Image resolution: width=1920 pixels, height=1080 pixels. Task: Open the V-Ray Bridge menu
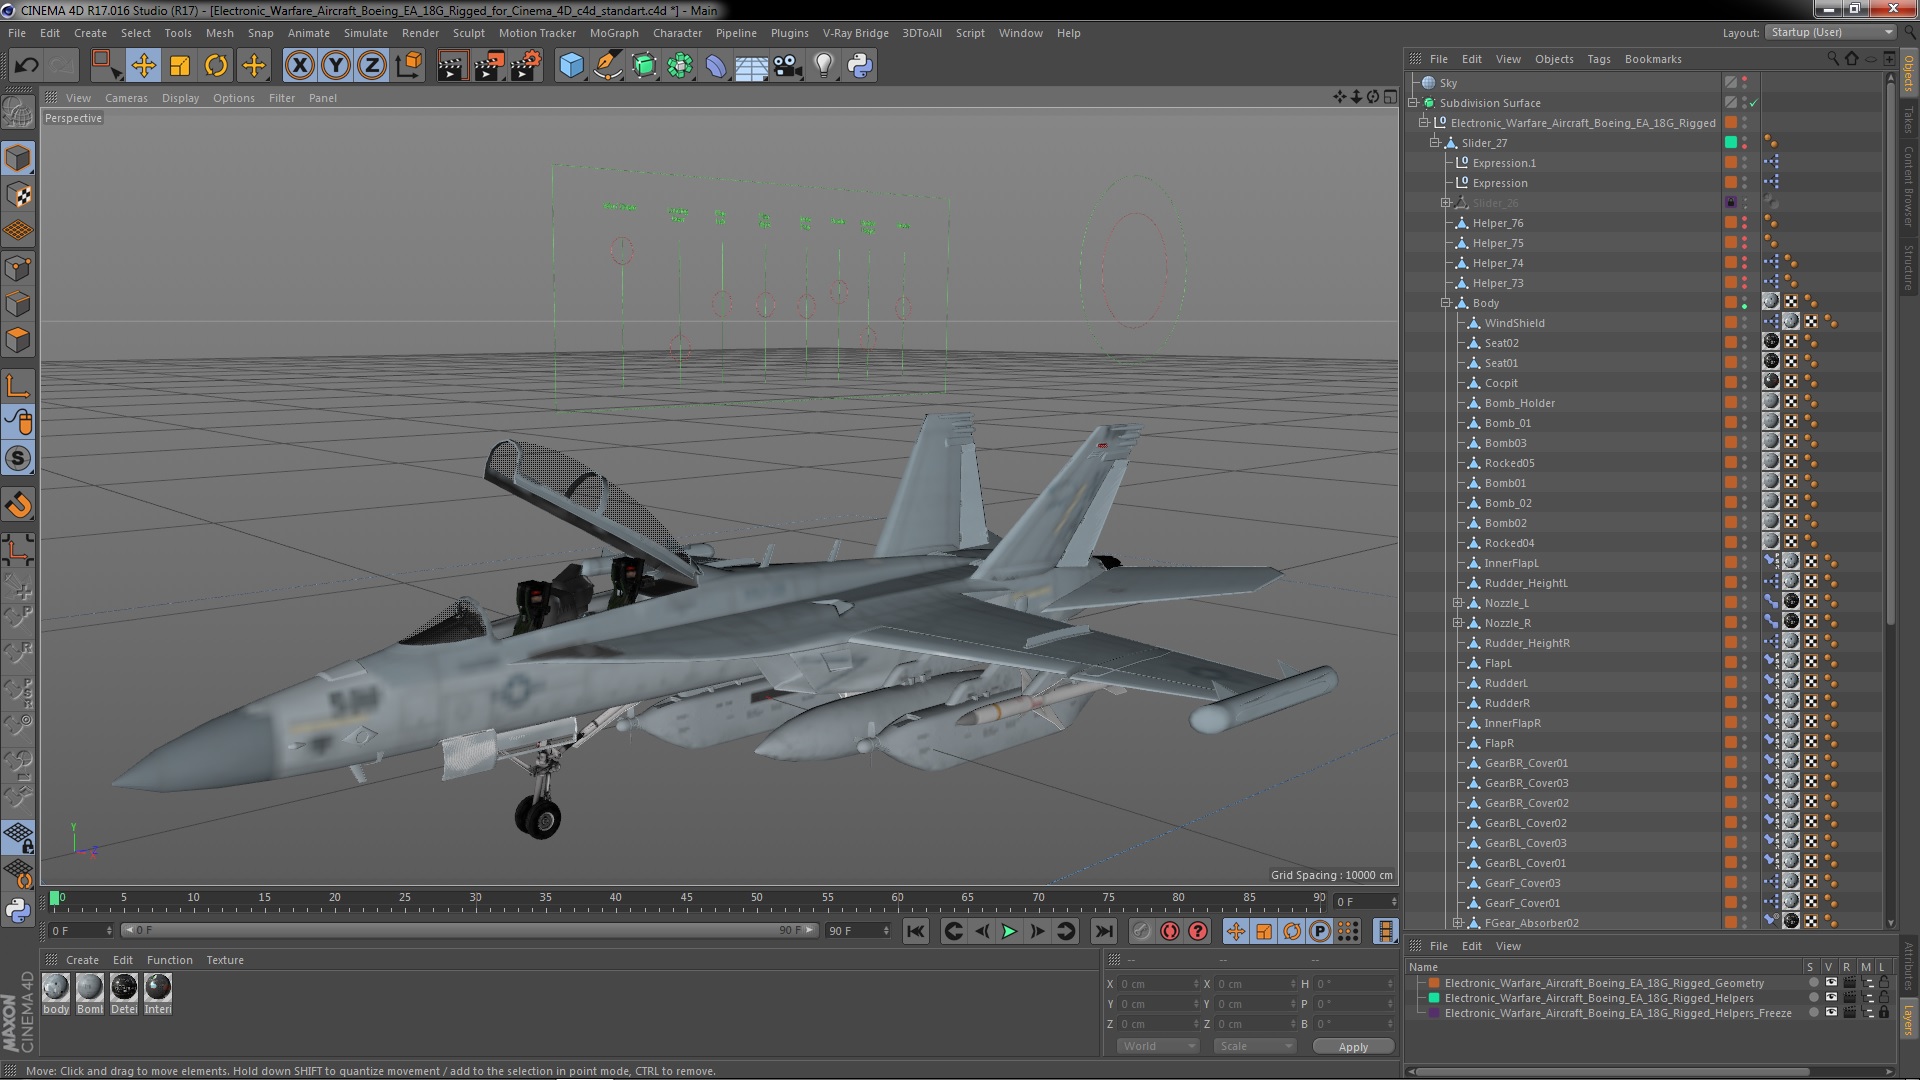pyautogui.click(x=855, y=33)
